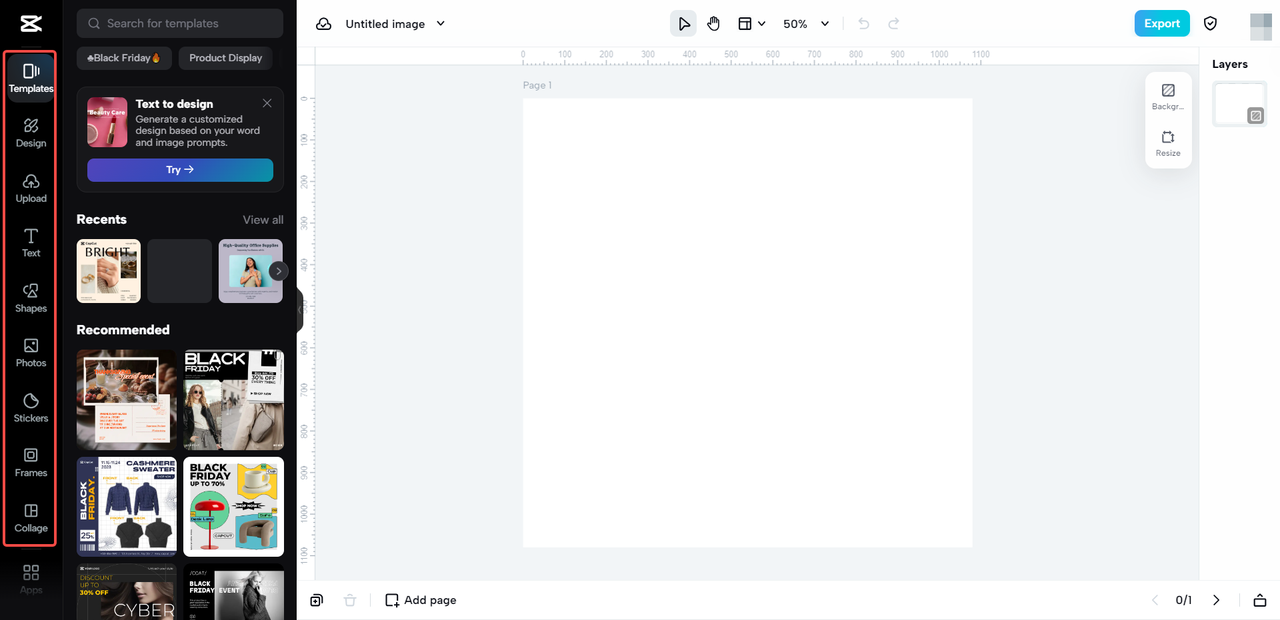Image resolution: width=1280 pixels, height=620 pixels.
Task: Click the Redo arrow
Action: pos(894,24)
